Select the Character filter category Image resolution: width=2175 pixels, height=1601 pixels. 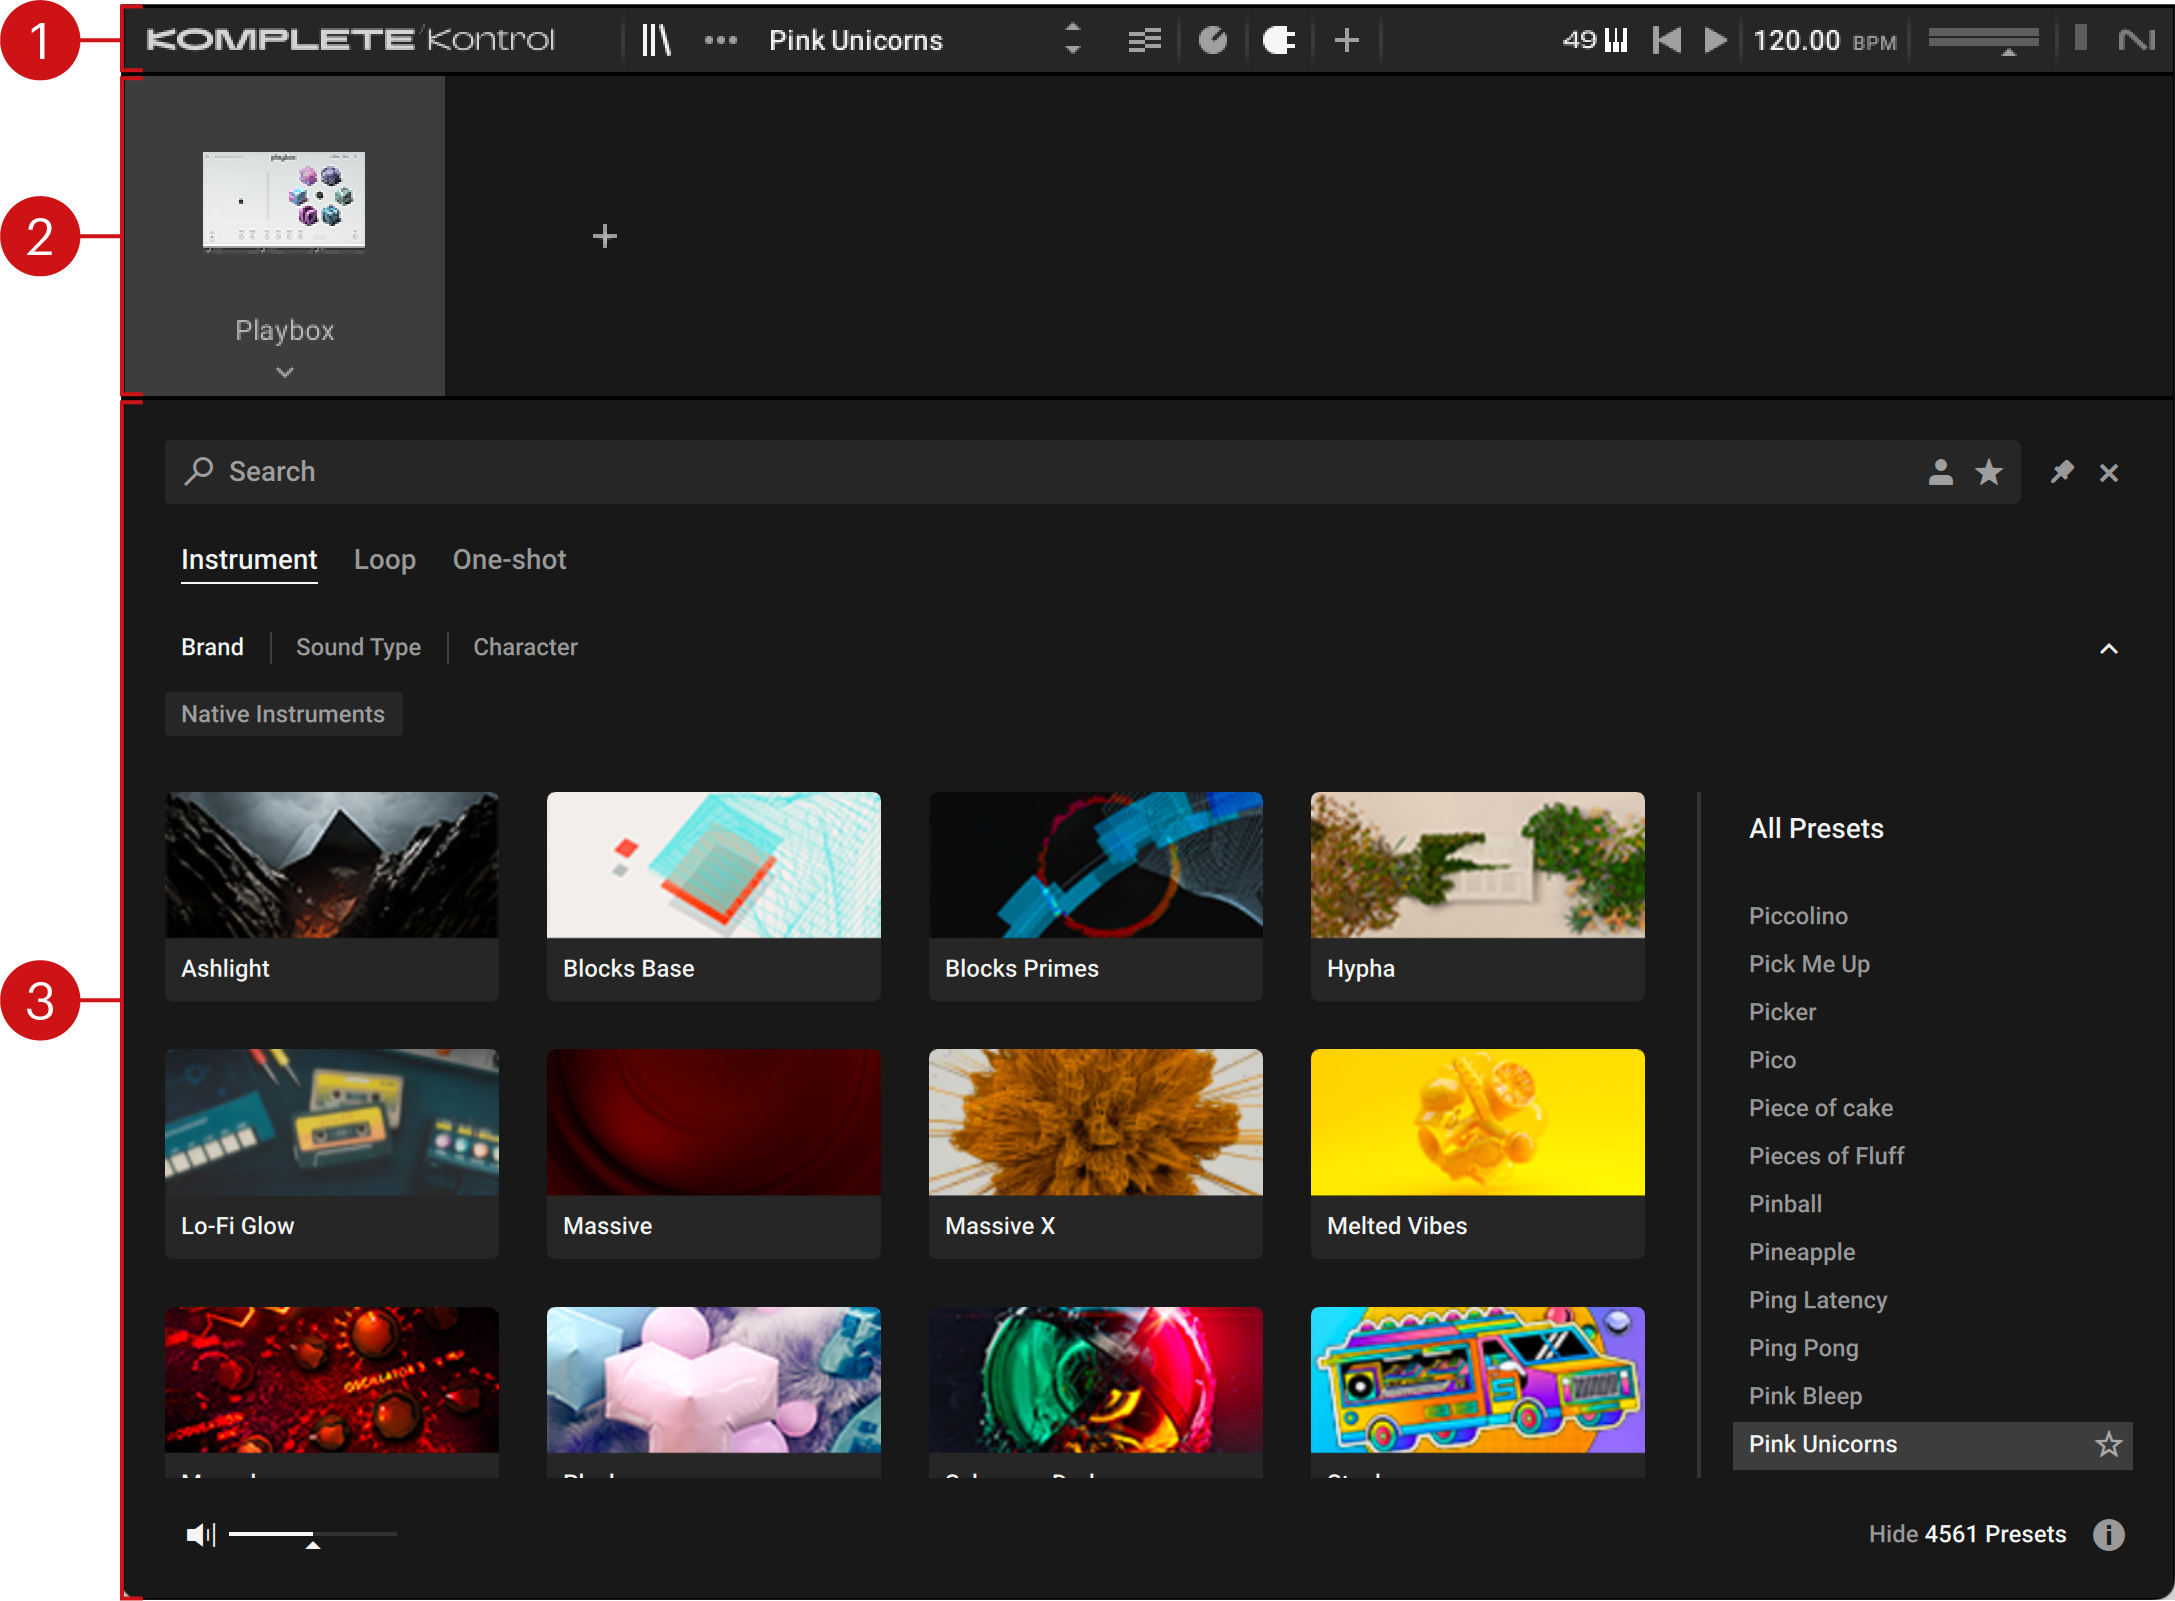pos(525,648)
